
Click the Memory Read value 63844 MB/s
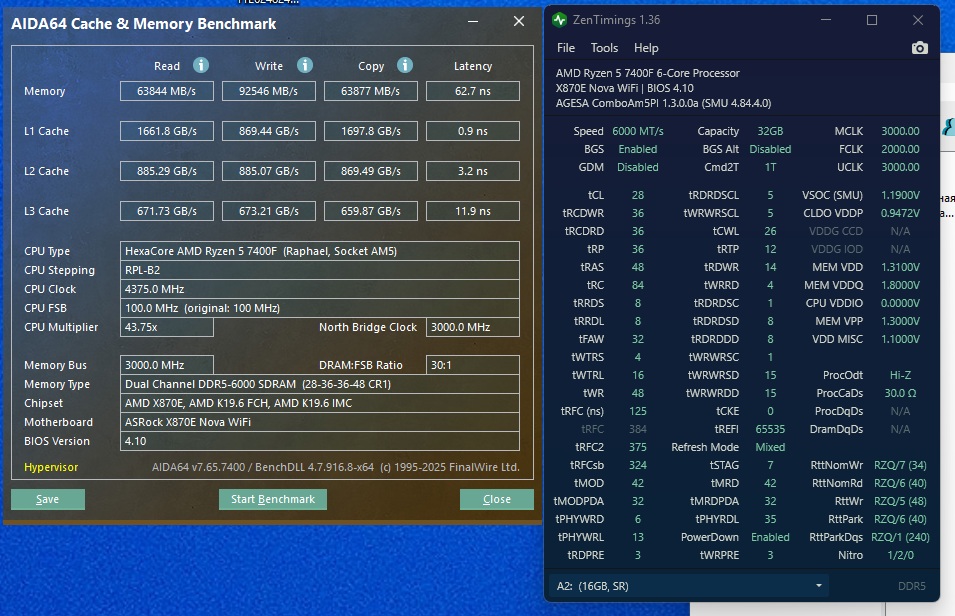[x=167, y=91]
